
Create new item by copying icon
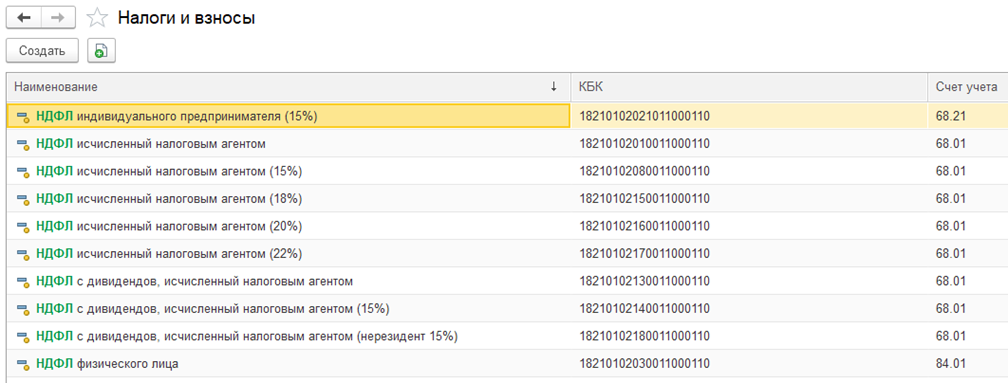point(101,51)
